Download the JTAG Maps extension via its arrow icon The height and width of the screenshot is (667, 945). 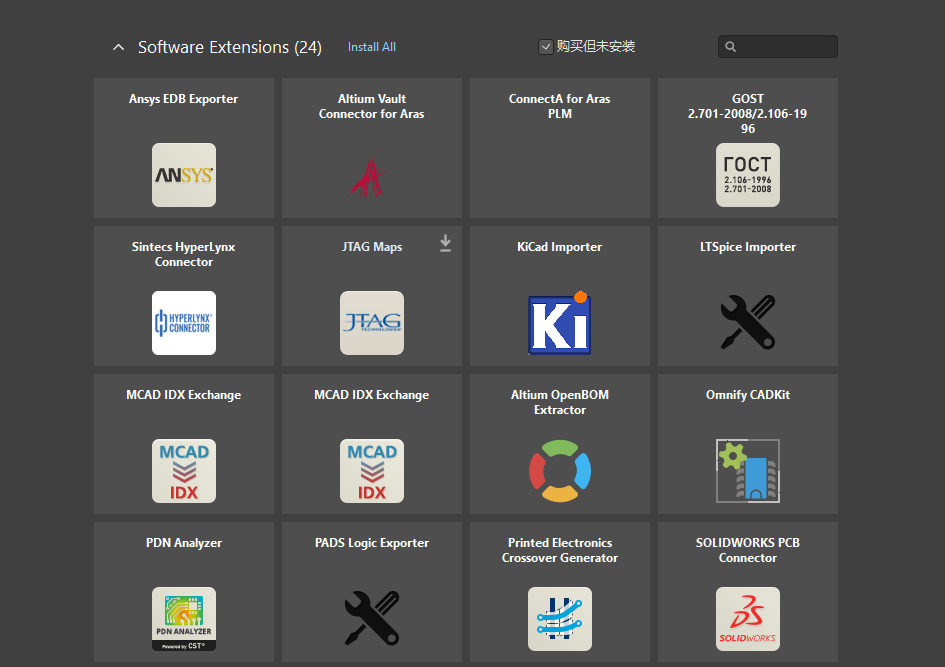click(445, 243)
